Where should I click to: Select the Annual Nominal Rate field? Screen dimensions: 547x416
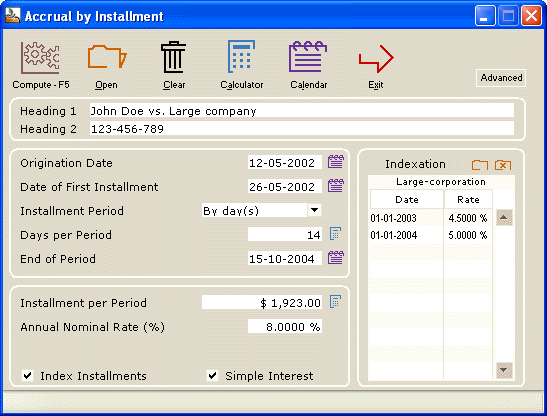click(x=285, y=327)
